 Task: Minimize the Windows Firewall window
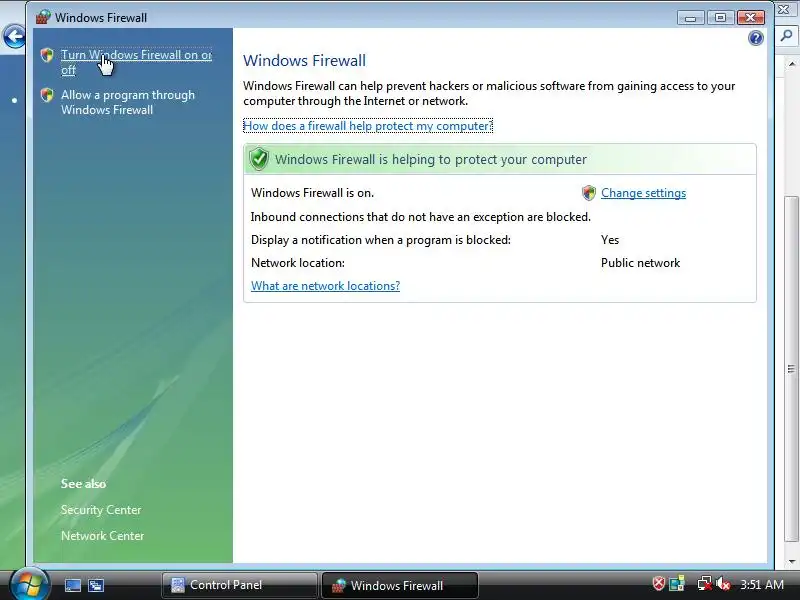point(691,18)
